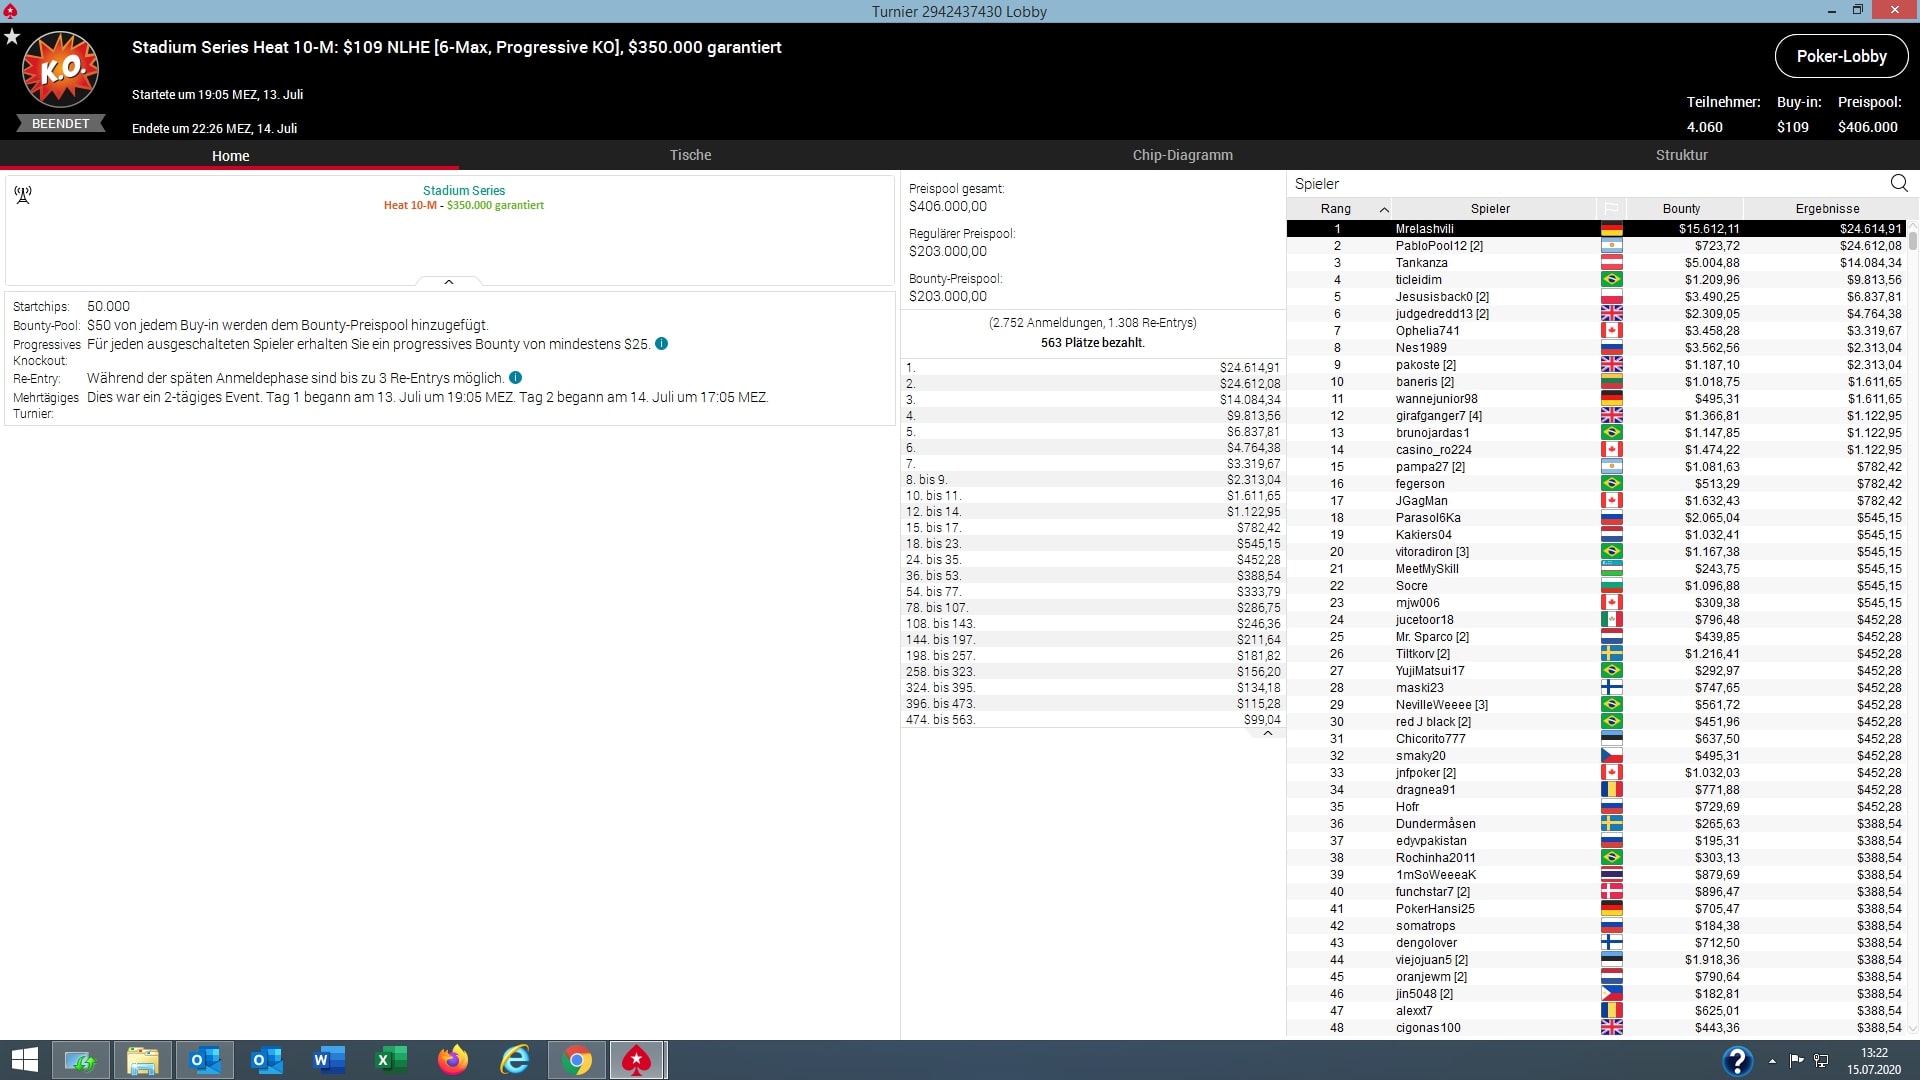The width and height of the screenshot is (1920, 1080).
Task: Click the player search magnifier icon
Action: click(1898, 183)
